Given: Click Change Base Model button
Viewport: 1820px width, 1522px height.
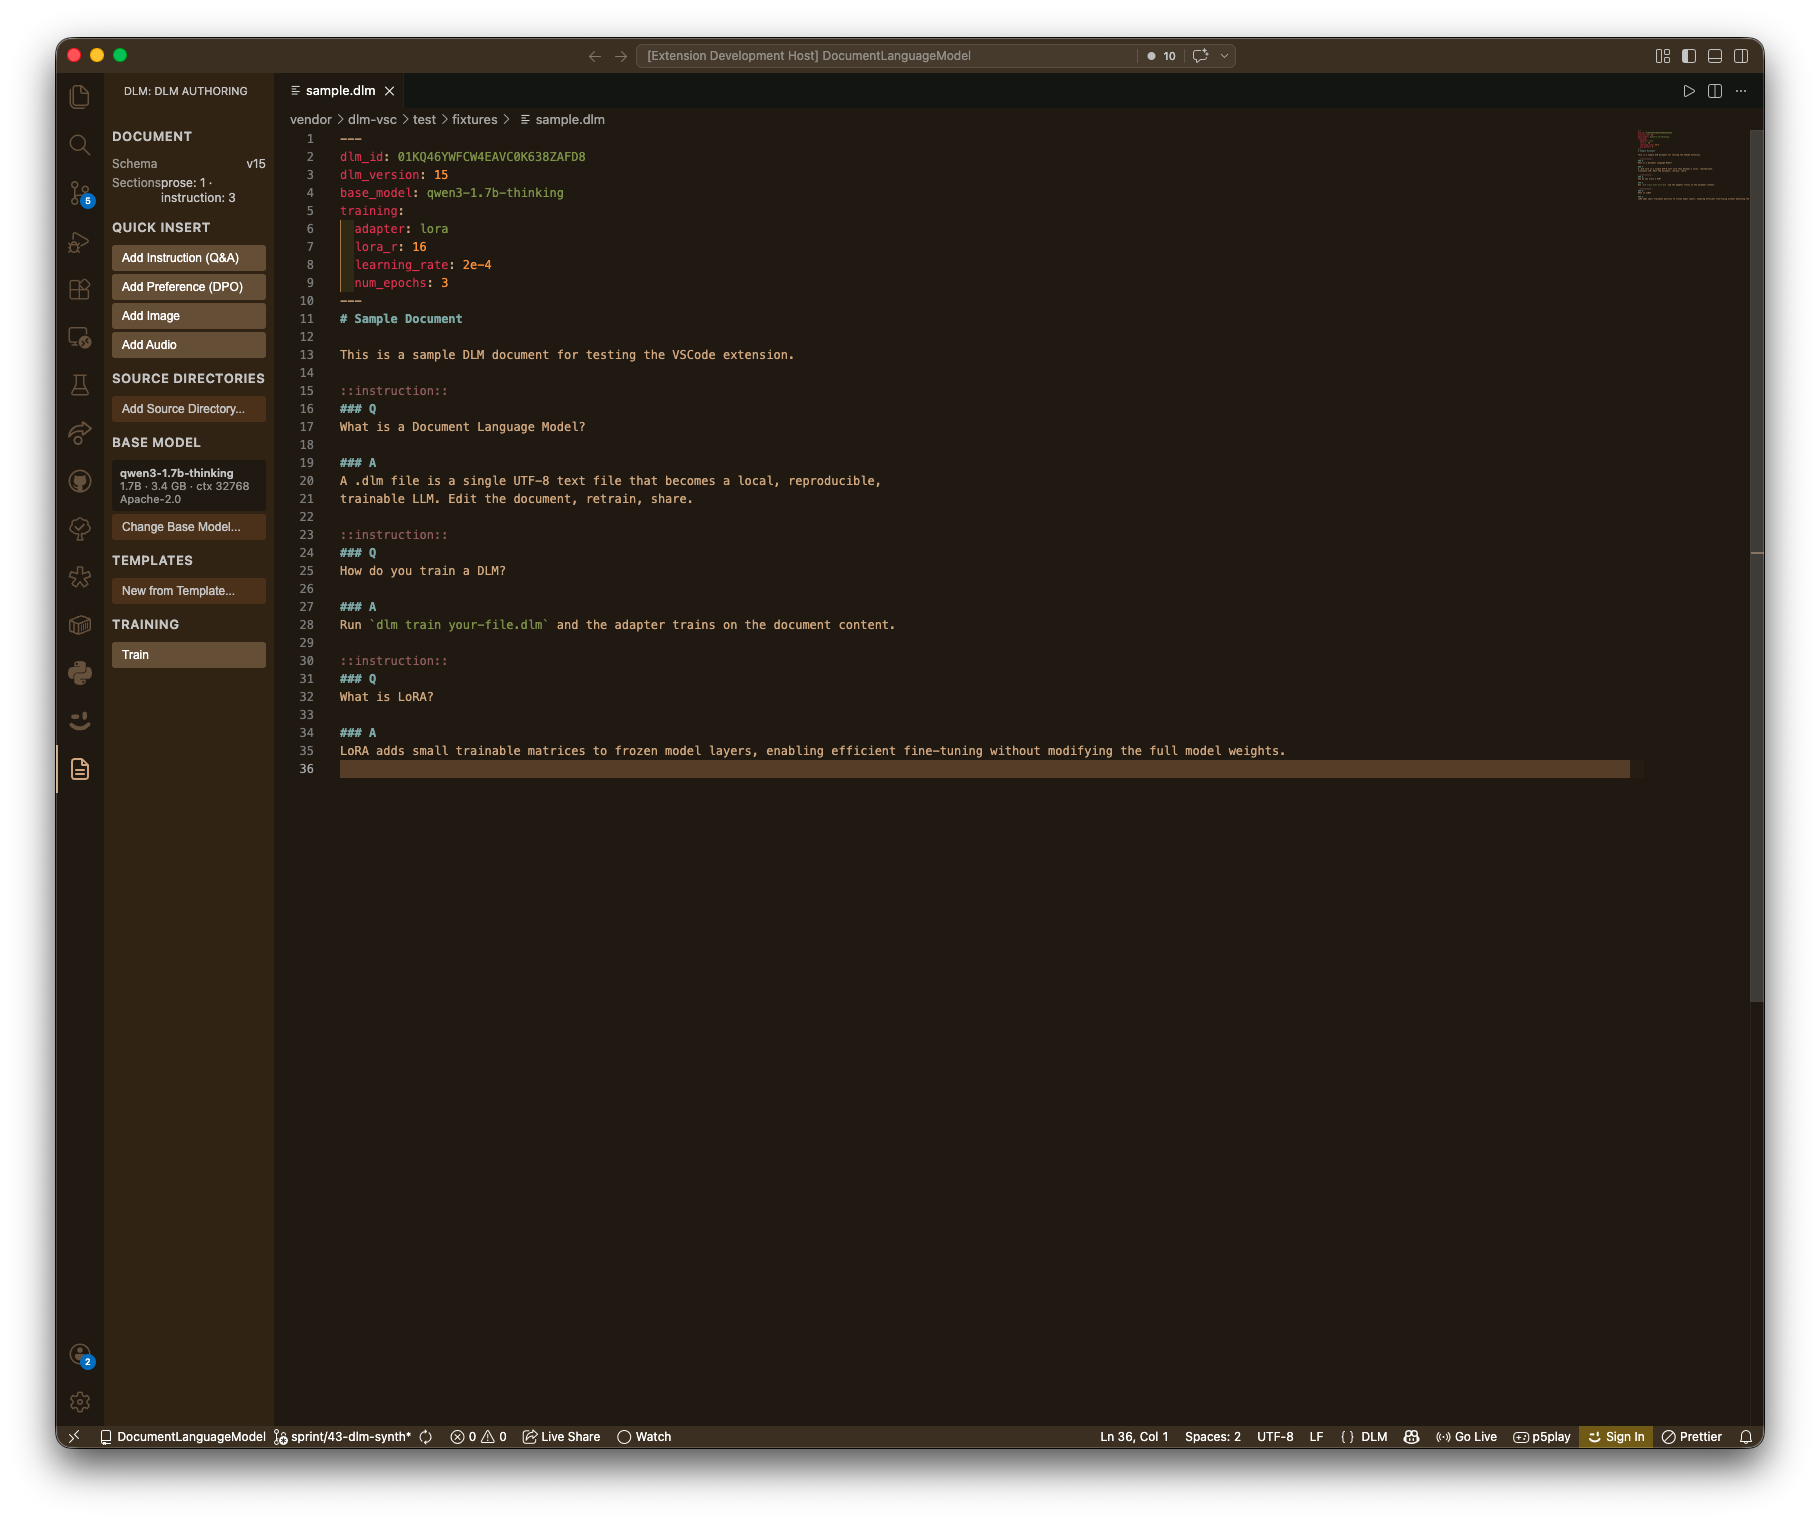Looking at the screenshot, I should (189, 527).
